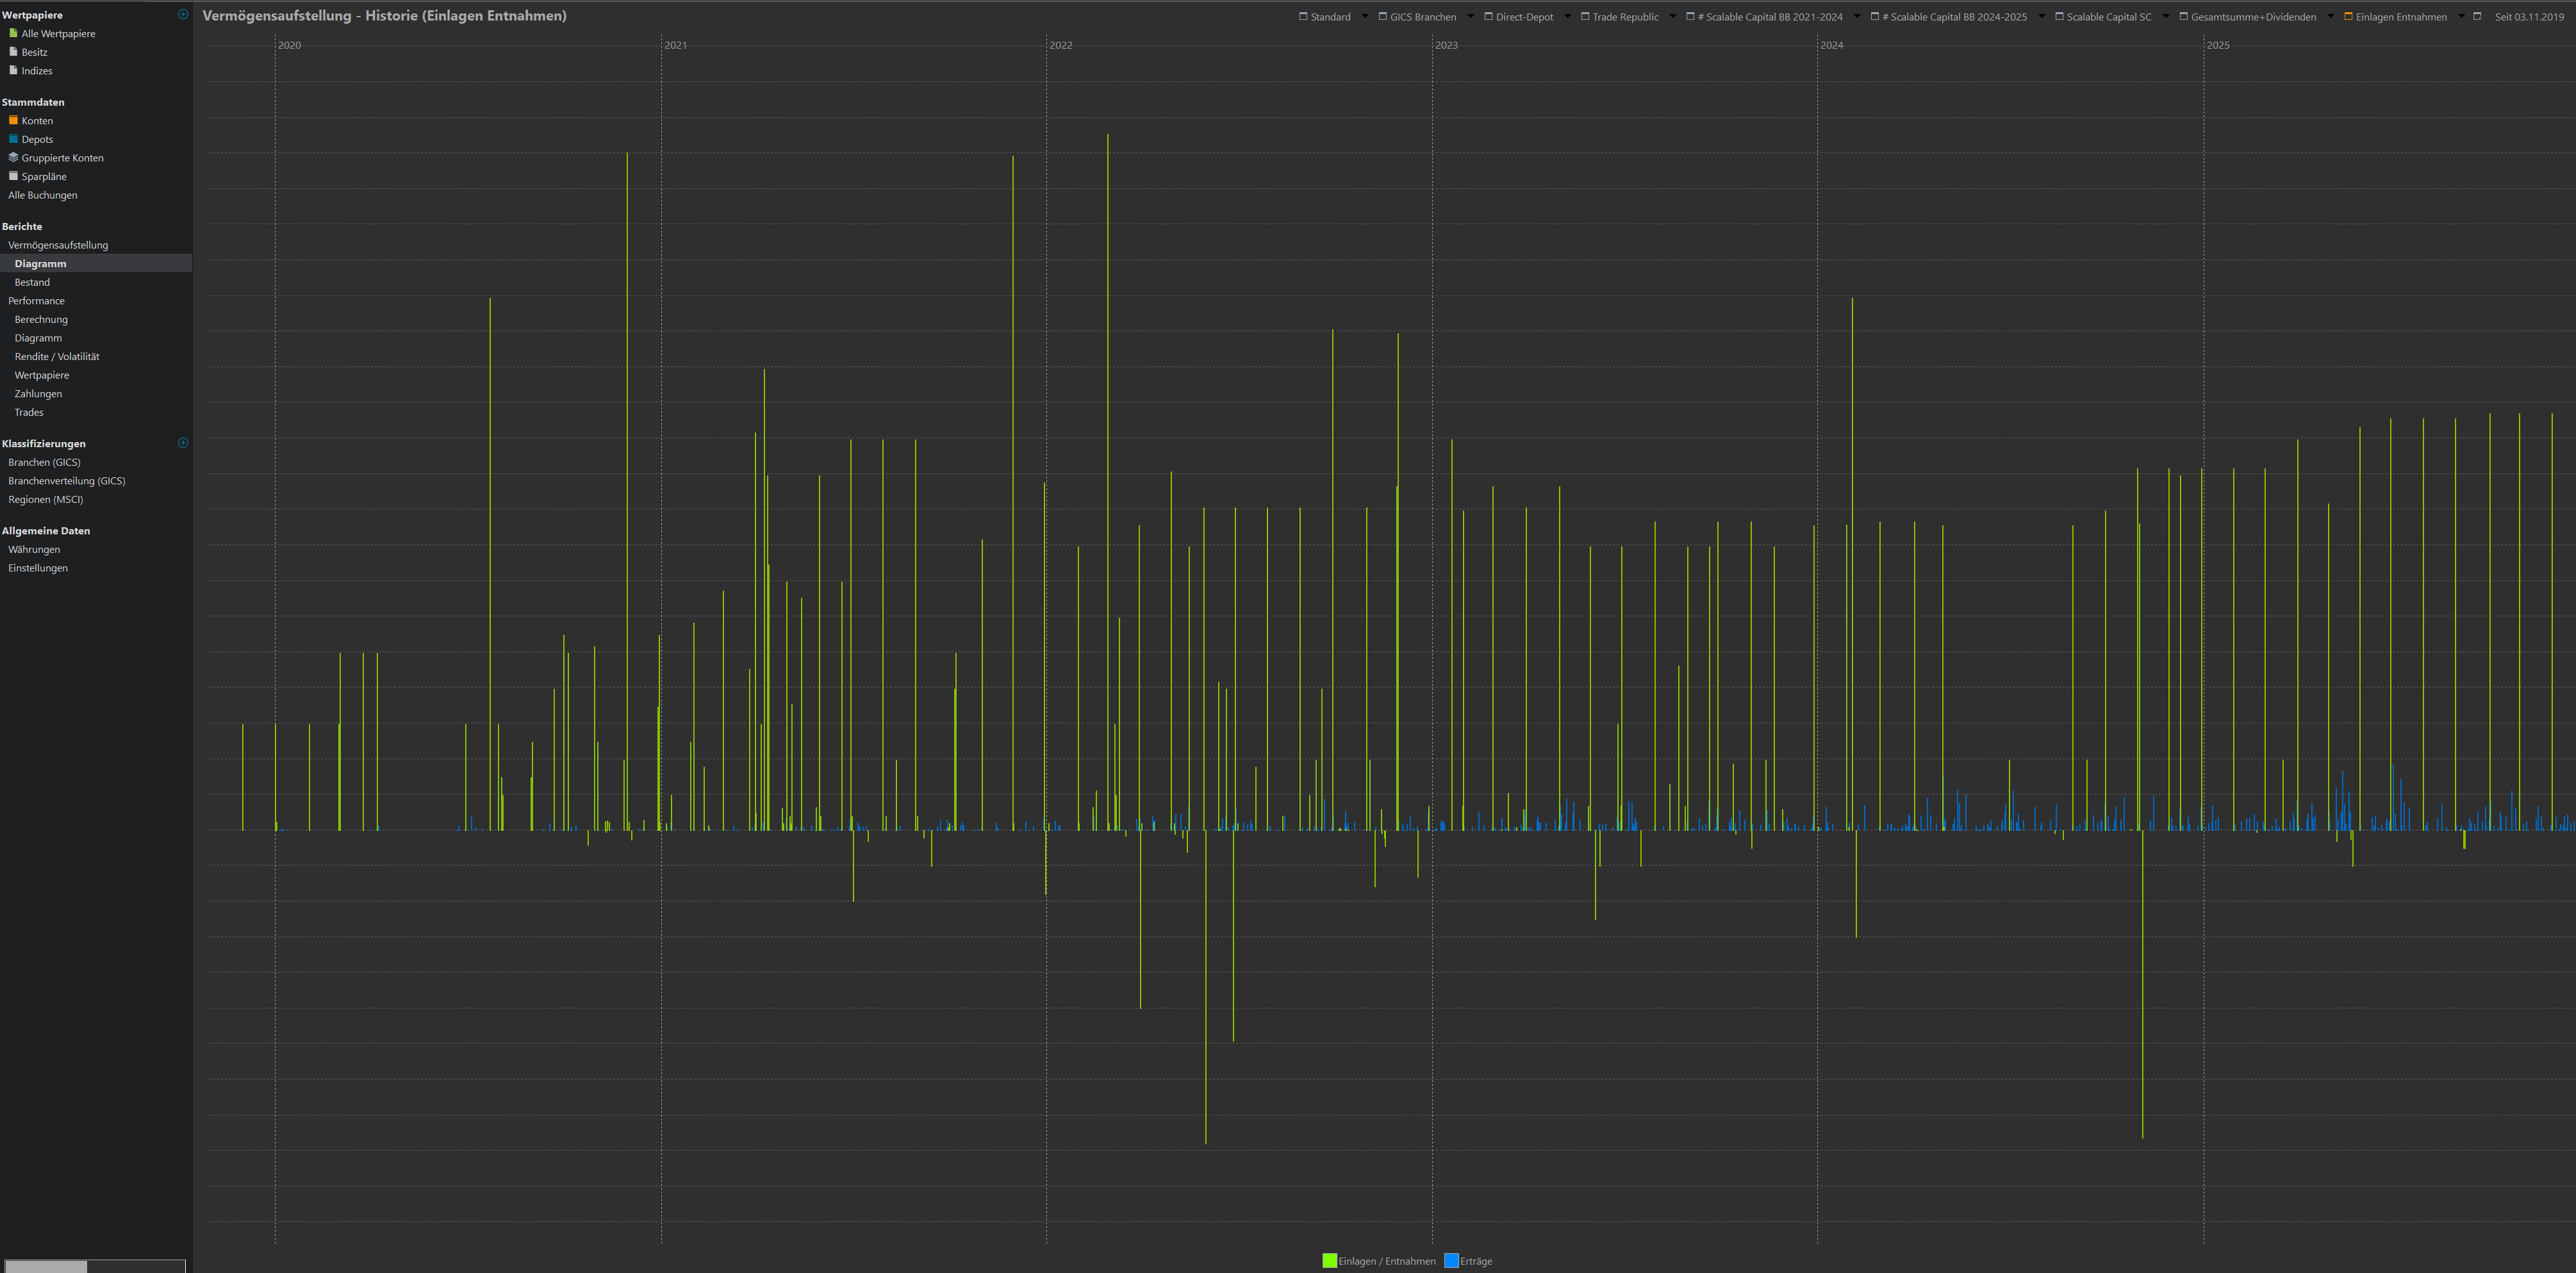
Task: Click the reporting period icon before Seit 03.11.2019
Action: [x=2477, y=16]
